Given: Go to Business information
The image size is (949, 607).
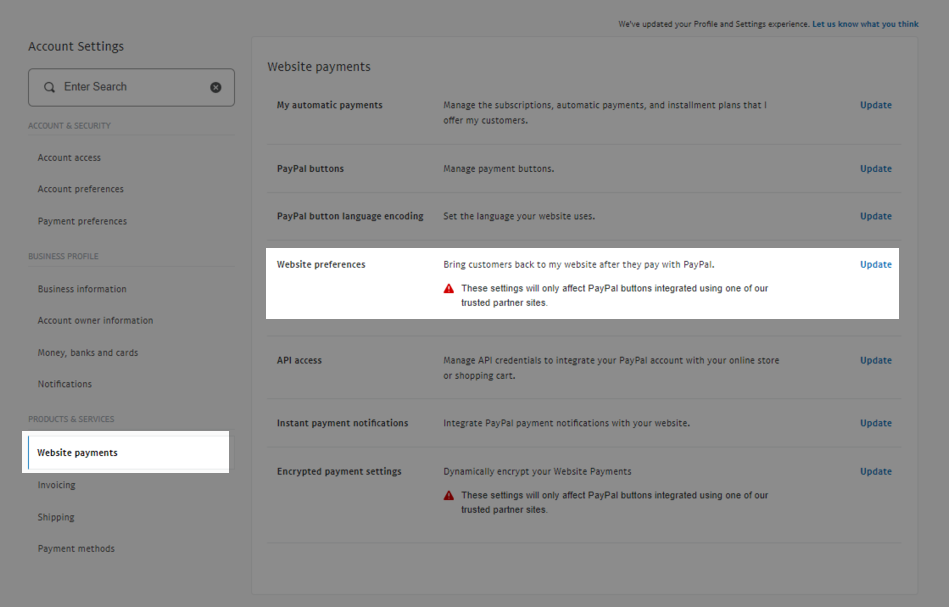Looking at the screenshot, I should pos(82,289).
